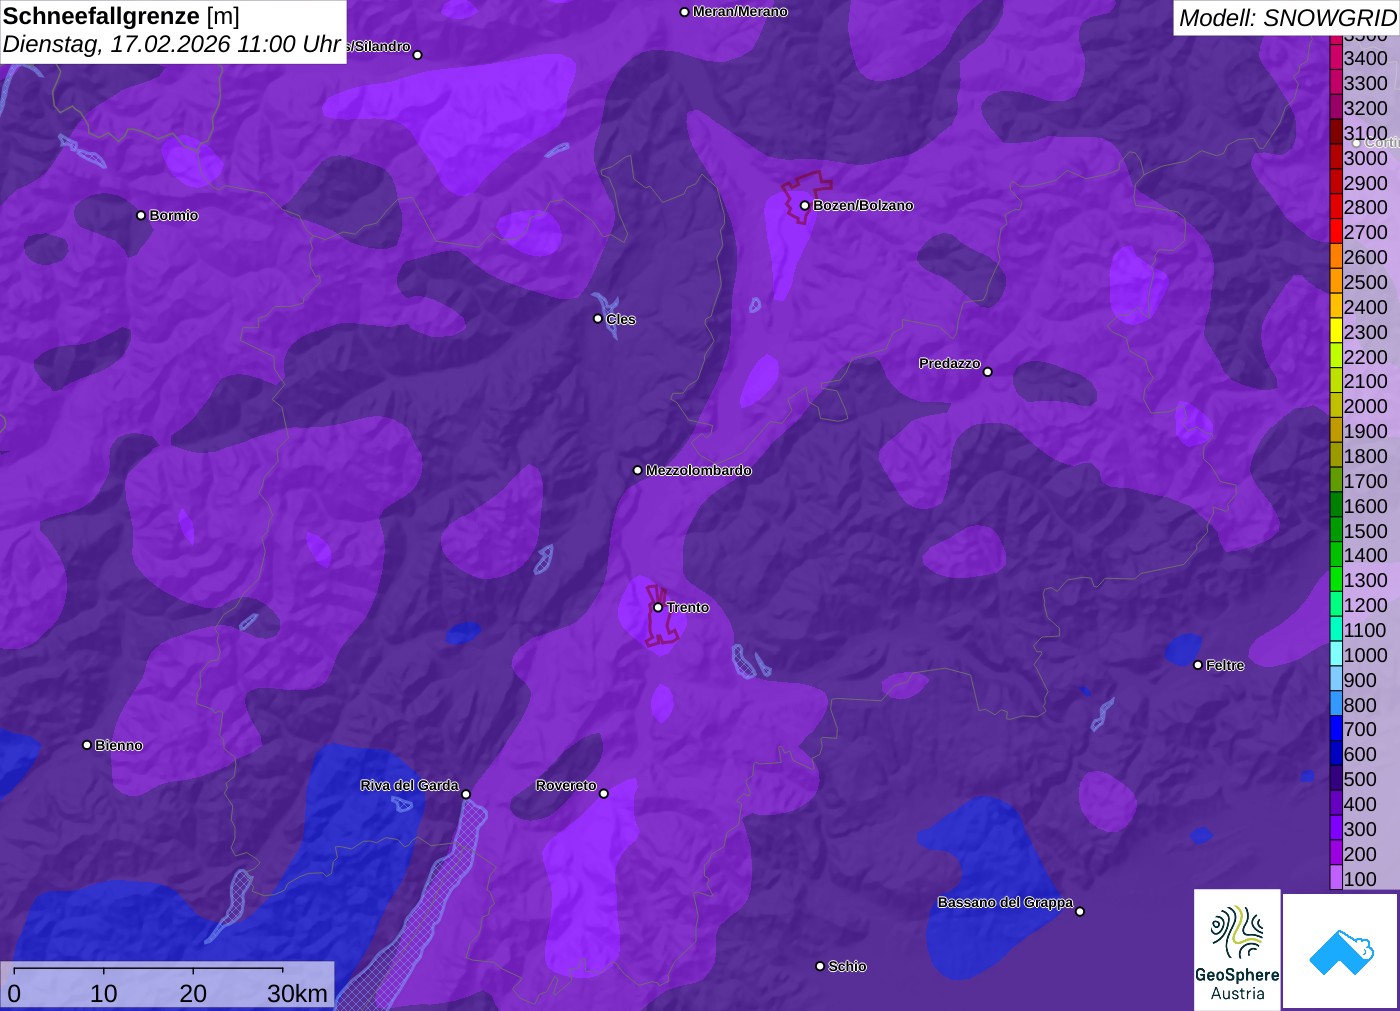Click the GeoSphere Austria logo
Image resolution: width=1400 pixels, height=1011 pixels.
click(x=1237, y=950)
